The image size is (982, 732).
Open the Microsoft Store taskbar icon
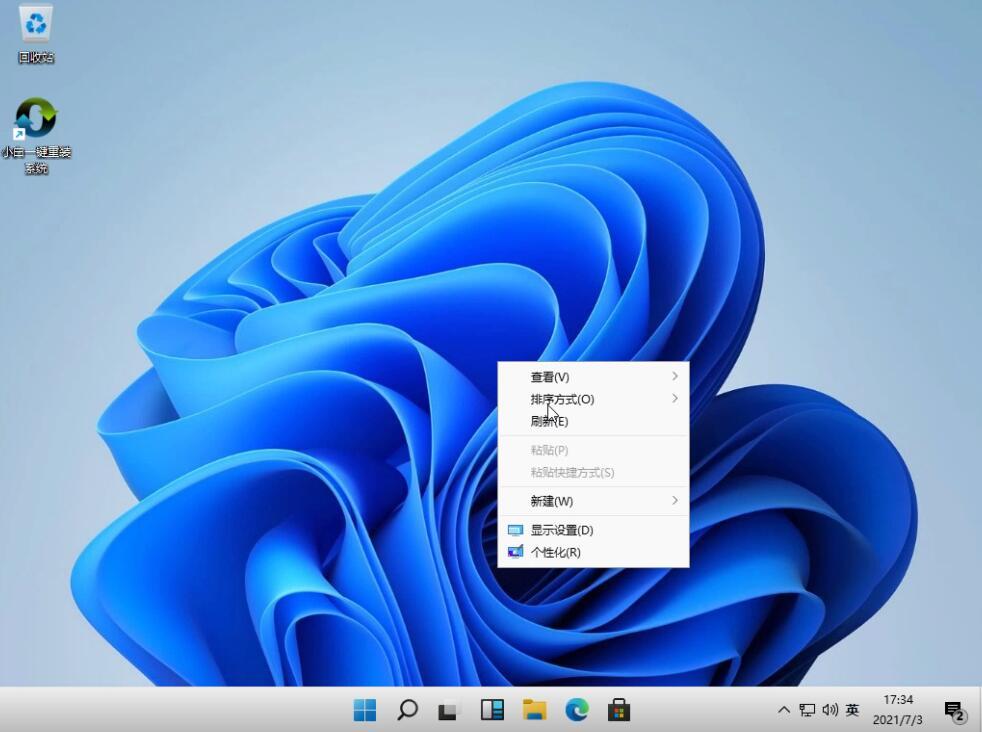coord(620,710)
